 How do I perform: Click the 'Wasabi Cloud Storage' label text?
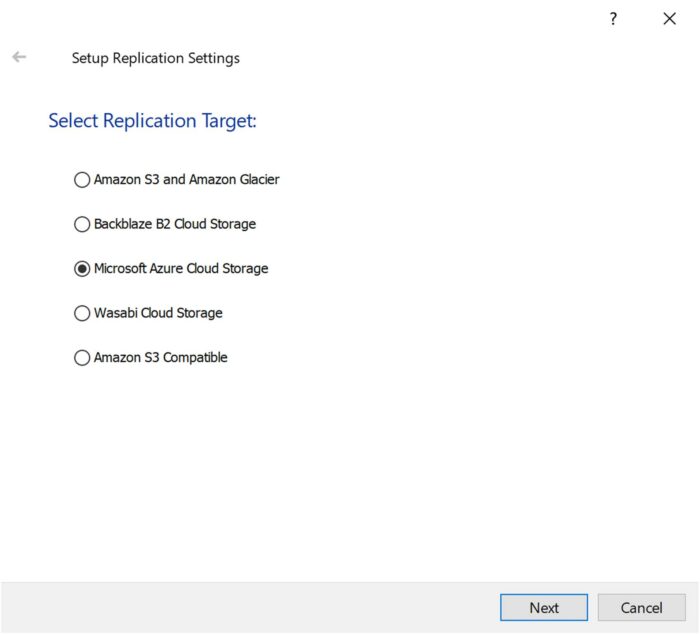158,313
